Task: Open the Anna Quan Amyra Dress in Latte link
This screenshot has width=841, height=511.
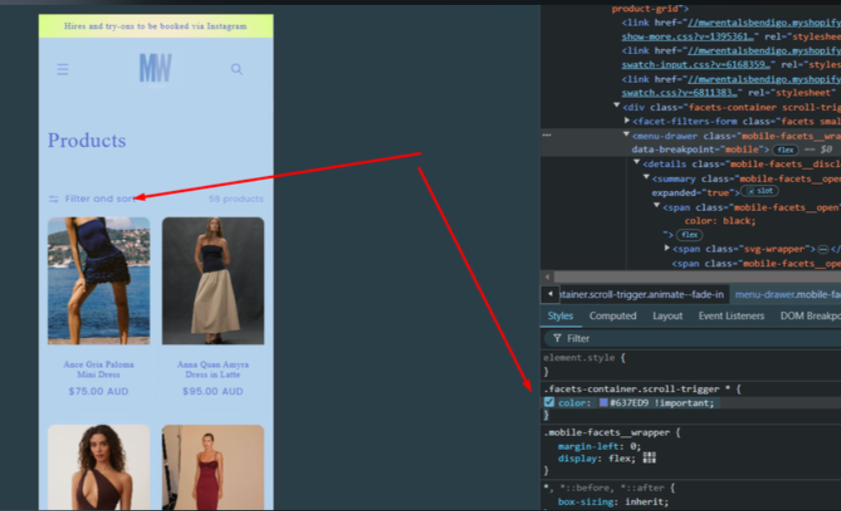Action: click(x=213, y=369)
